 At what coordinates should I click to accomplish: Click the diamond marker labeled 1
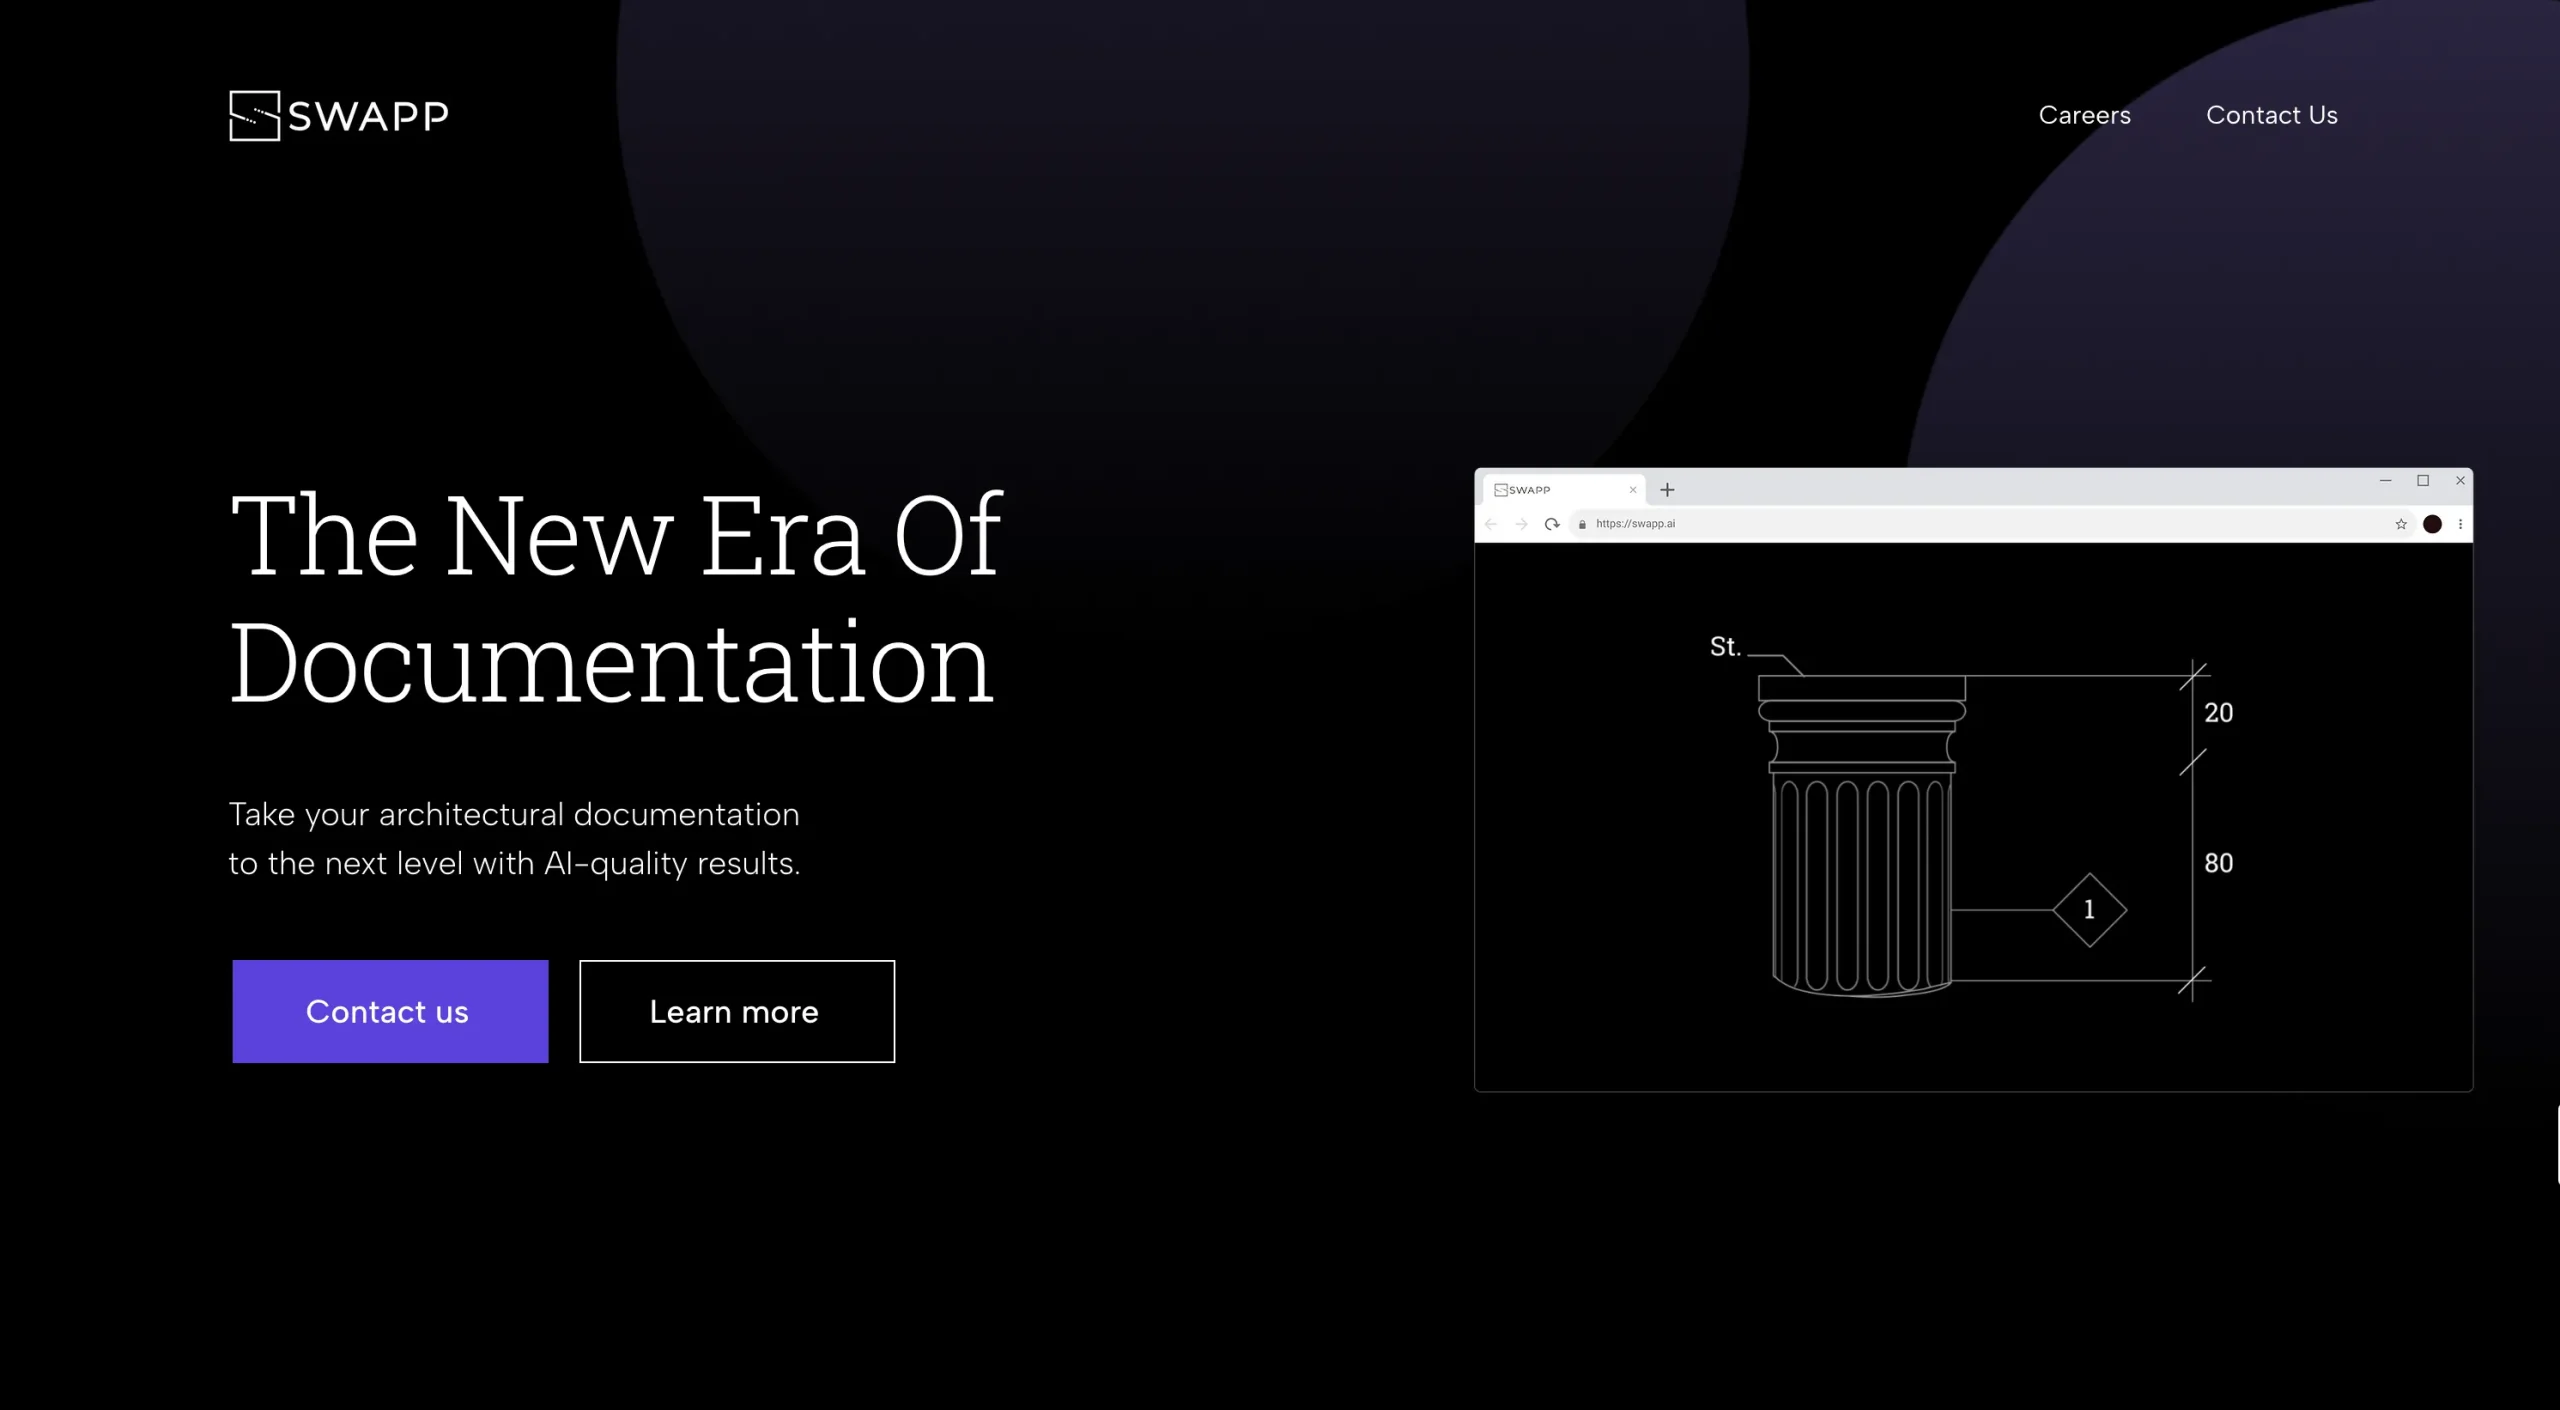pos(2089,910)
